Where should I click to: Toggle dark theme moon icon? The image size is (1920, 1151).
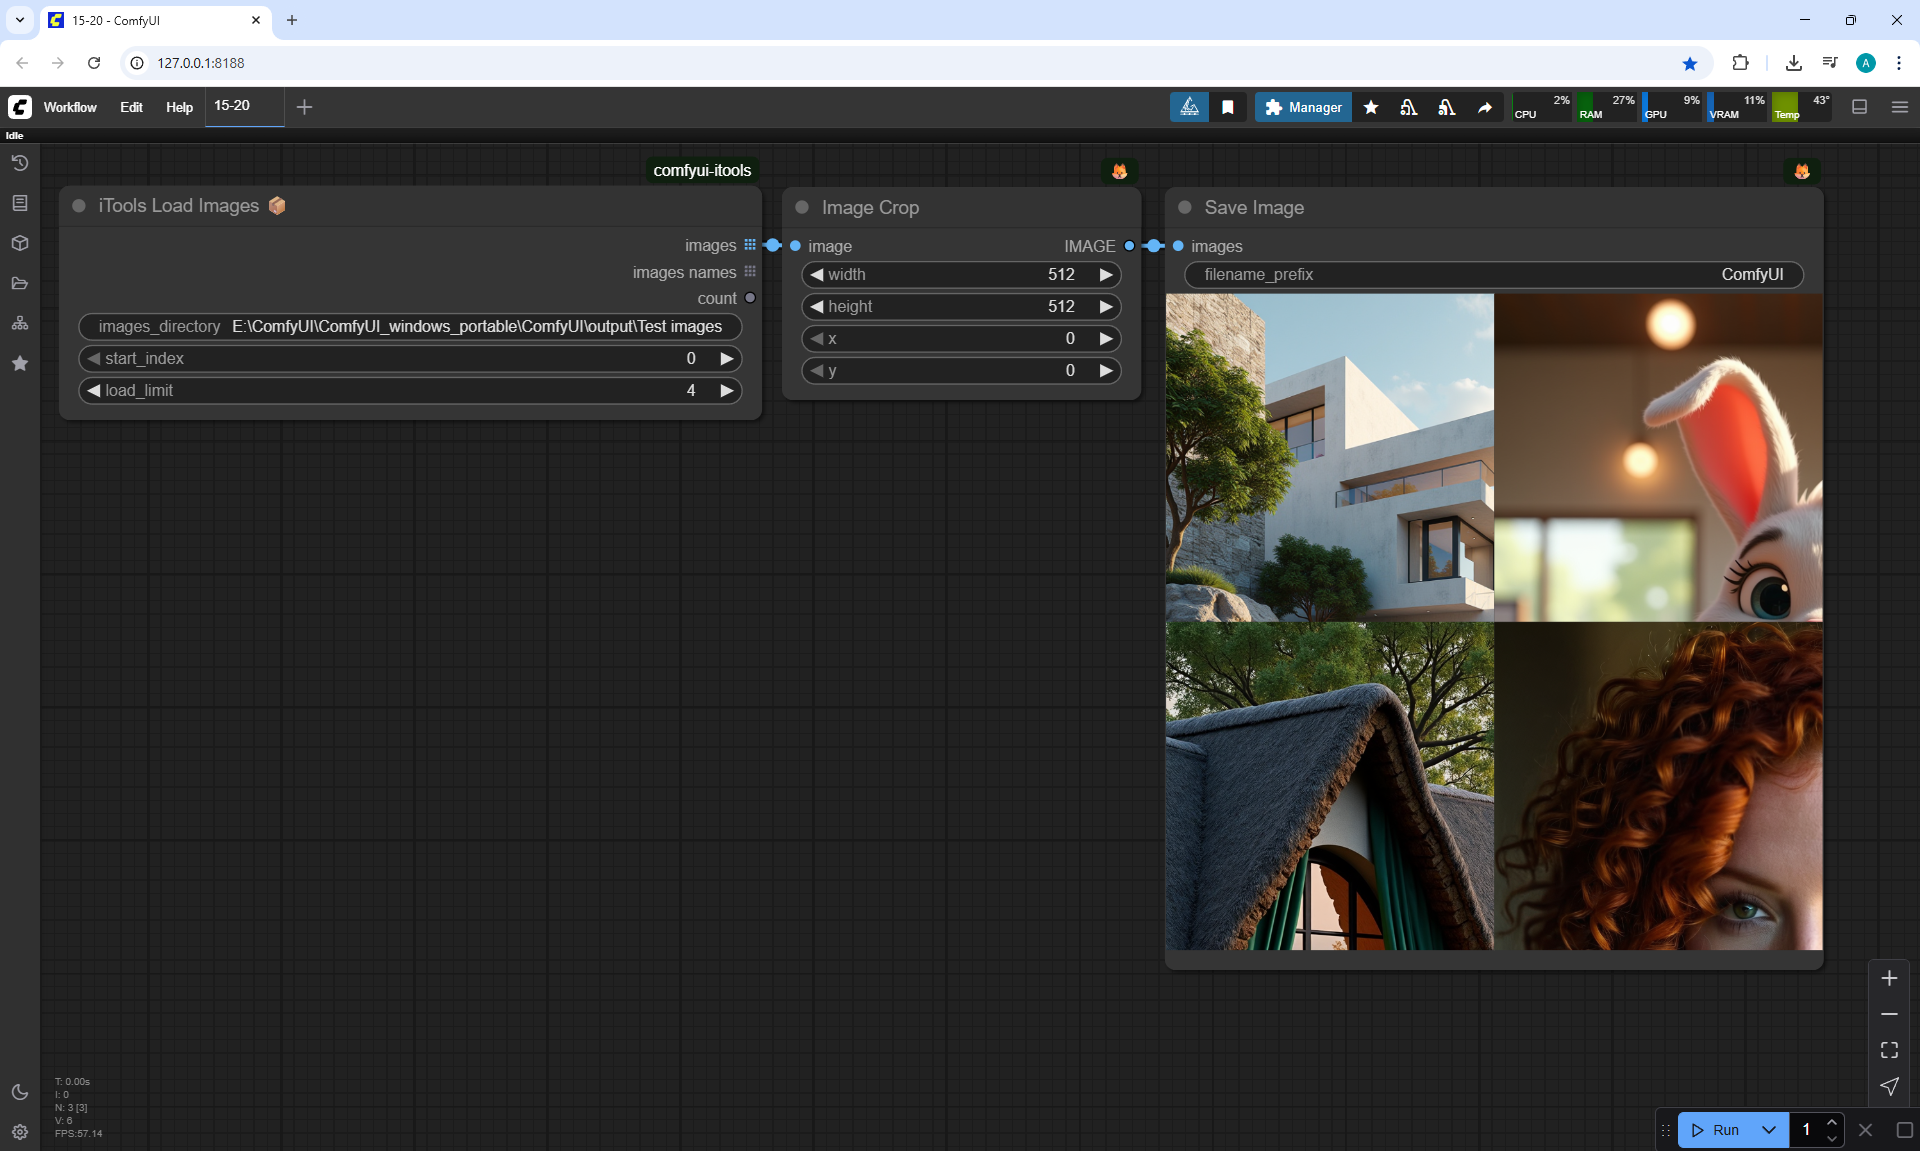(19, 1092)
